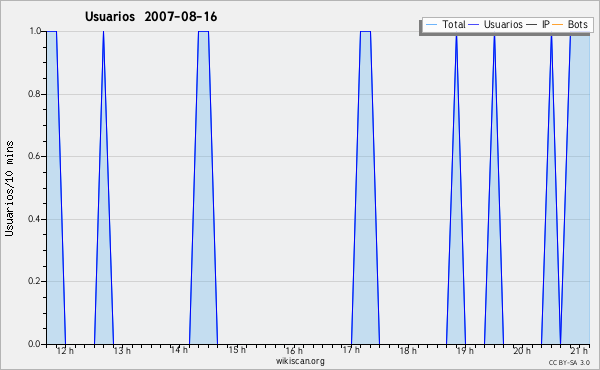Click the '19 h' x-axis label
Screen dimensions: 600x370
(x=465, y=351)
